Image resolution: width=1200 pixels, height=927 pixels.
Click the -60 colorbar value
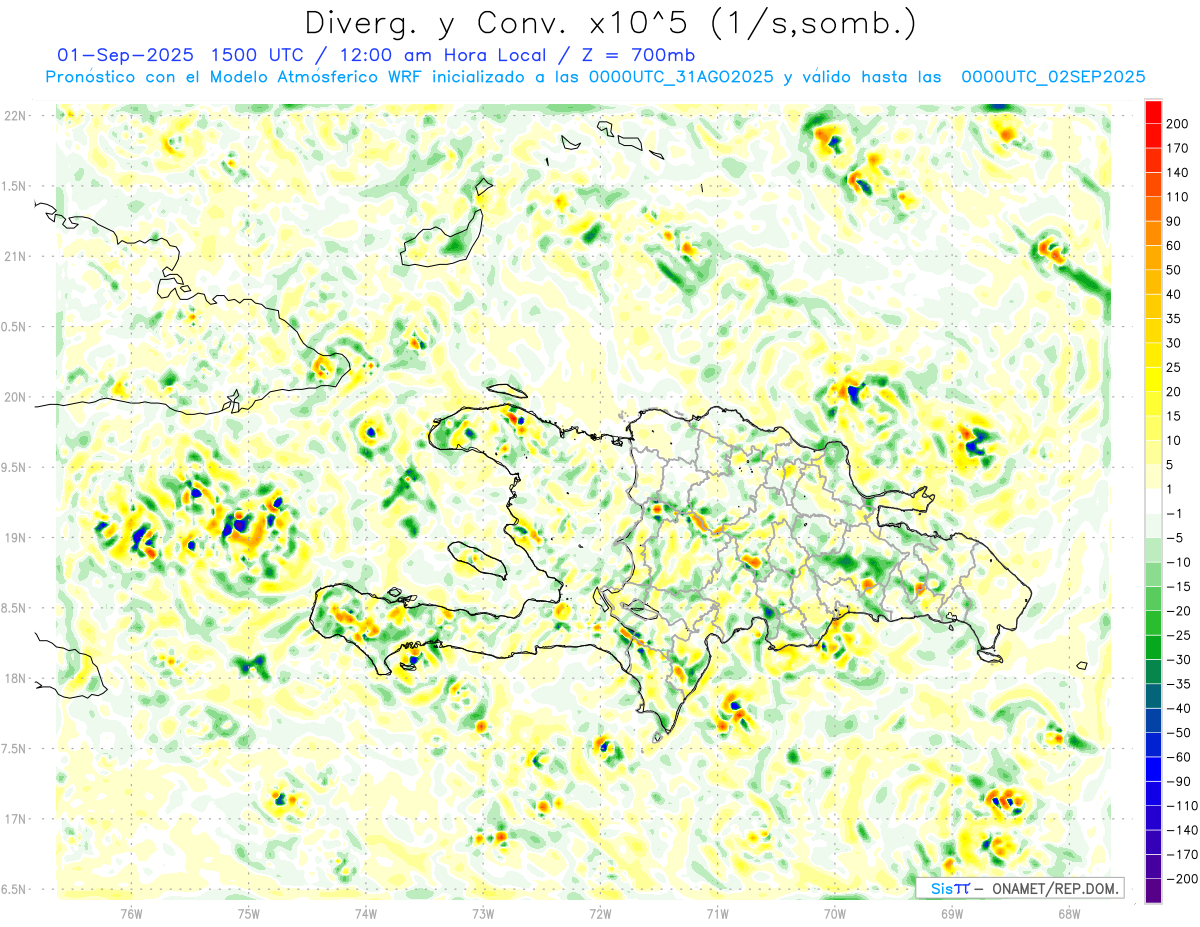(1181, 757)
